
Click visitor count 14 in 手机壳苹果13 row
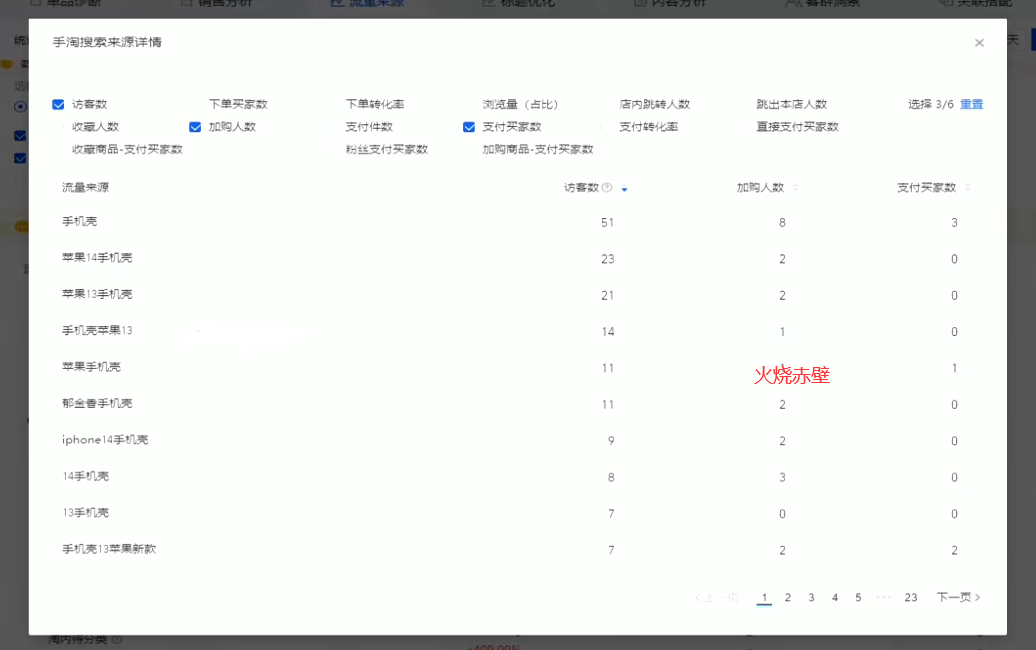pyautogui.click(x=607, y=332)
